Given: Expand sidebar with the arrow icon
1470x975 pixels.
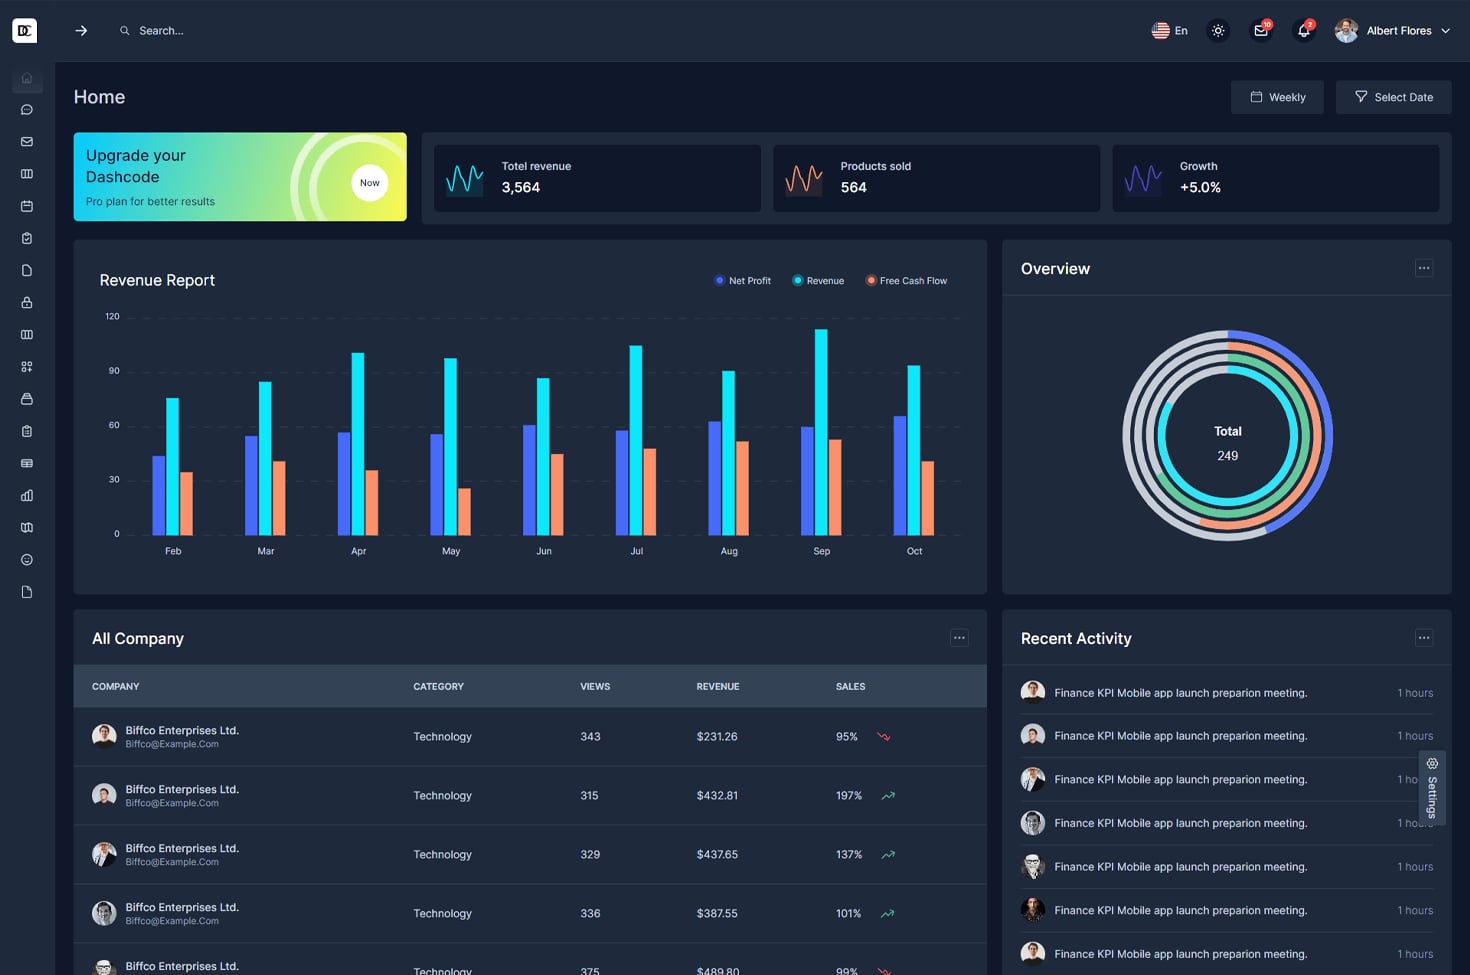Looking at the screenshot, I should click(x=81, y=31).
